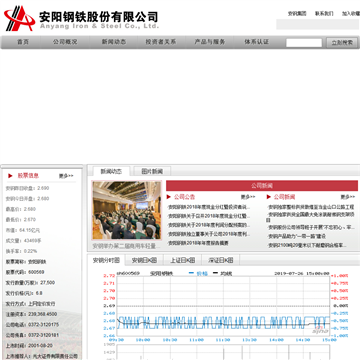Click company fax 0372-3120181

click(43, 335)
